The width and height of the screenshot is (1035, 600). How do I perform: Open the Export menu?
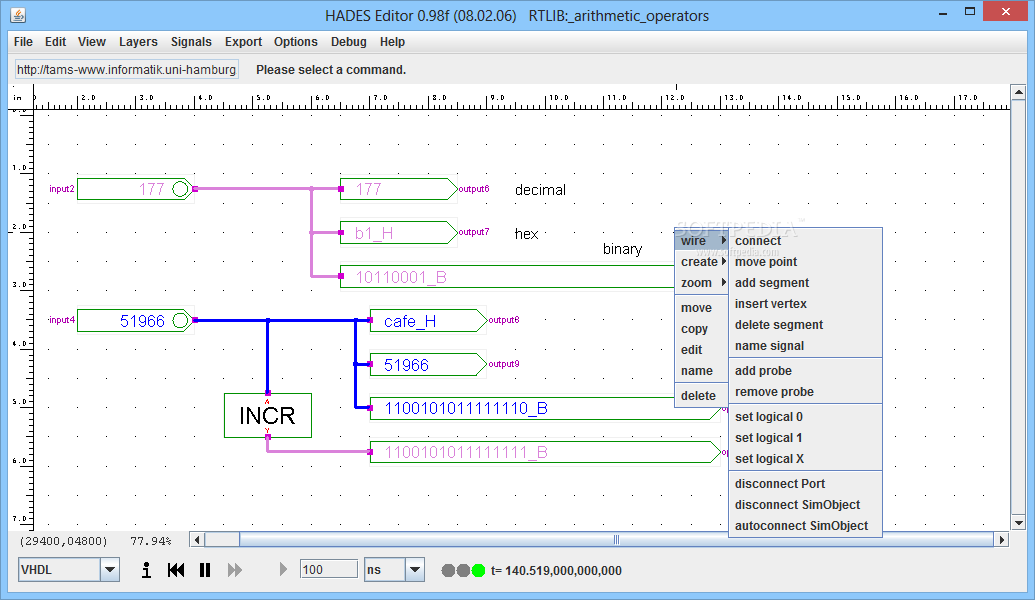click(244, 42)
